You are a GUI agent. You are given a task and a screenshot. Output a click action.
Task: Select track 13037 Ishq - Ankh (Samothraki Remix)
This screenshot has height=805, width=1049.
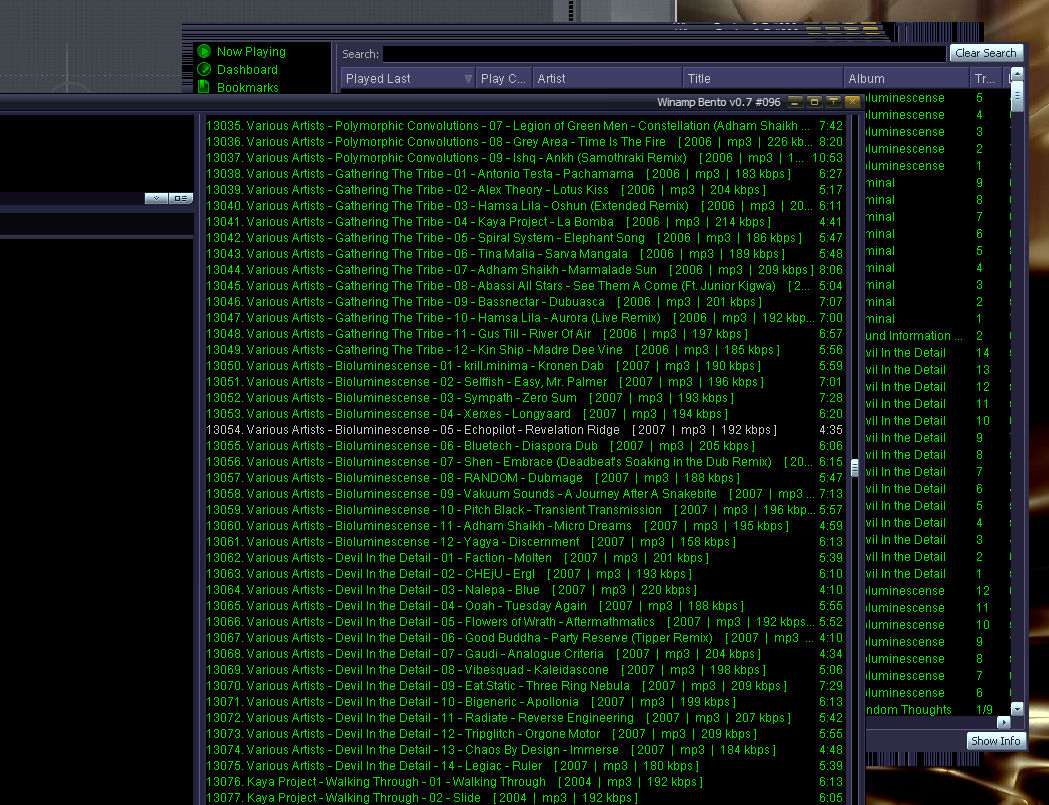tap(524, 158)
